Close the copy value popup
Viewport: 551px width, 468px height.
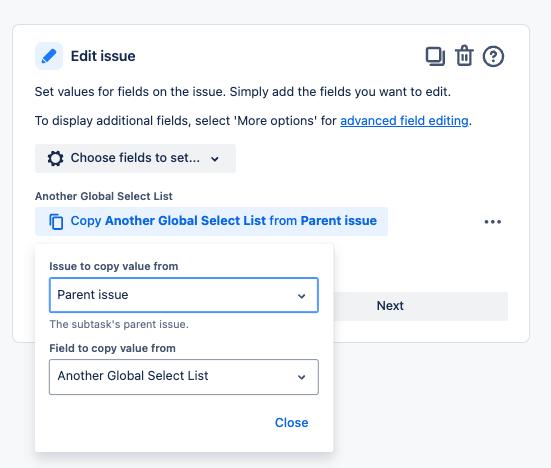291,423
